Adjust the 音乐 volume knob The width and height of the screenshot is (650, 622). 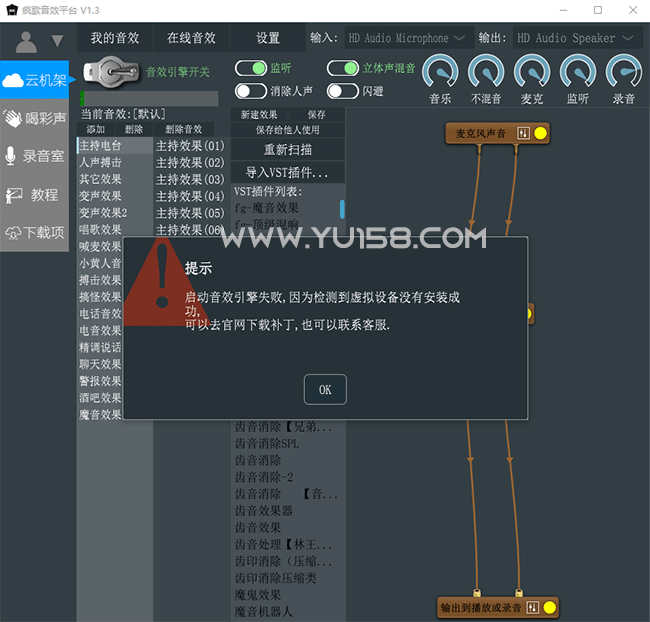(x=440, y=72)
